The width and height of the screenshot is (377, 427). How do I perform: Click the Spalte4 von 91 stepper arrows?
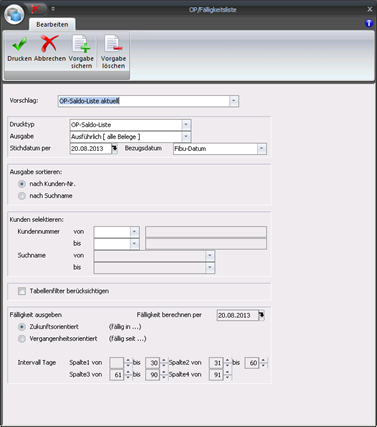[x=227, y=375]
